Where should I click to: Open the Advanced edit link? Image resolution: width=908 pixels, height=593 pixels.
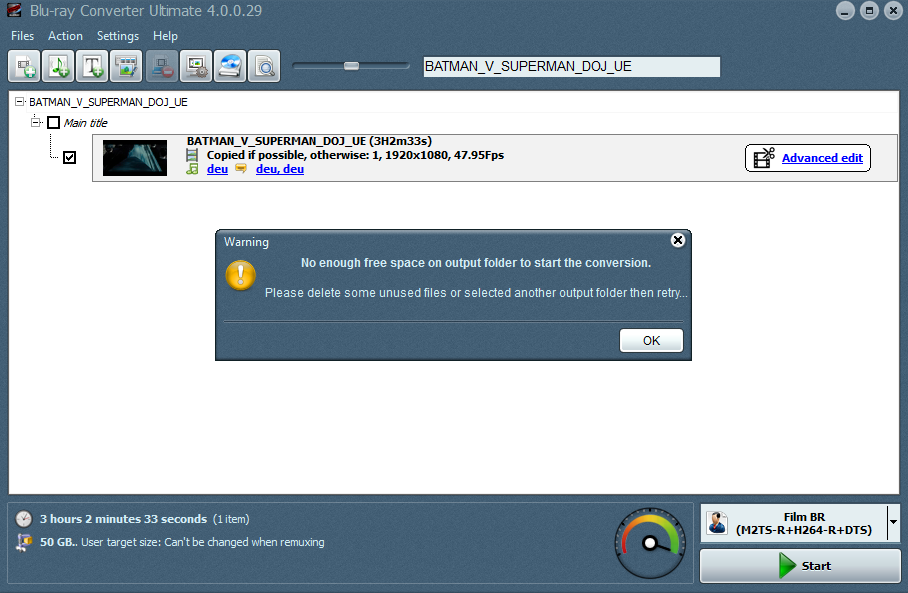[x=822, y=158]
